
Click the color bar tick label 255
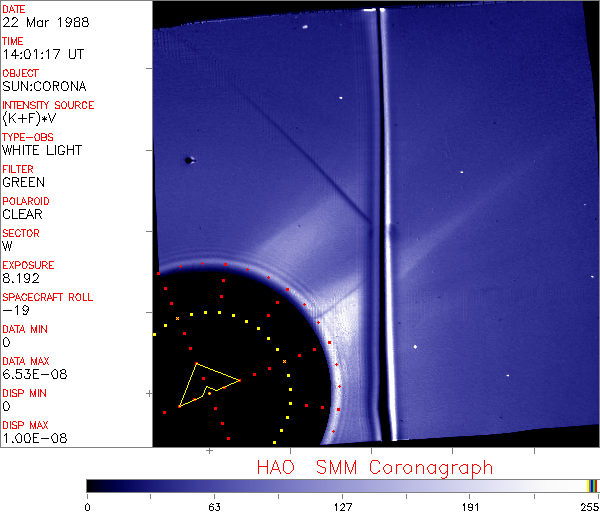(x=590, y=507)
